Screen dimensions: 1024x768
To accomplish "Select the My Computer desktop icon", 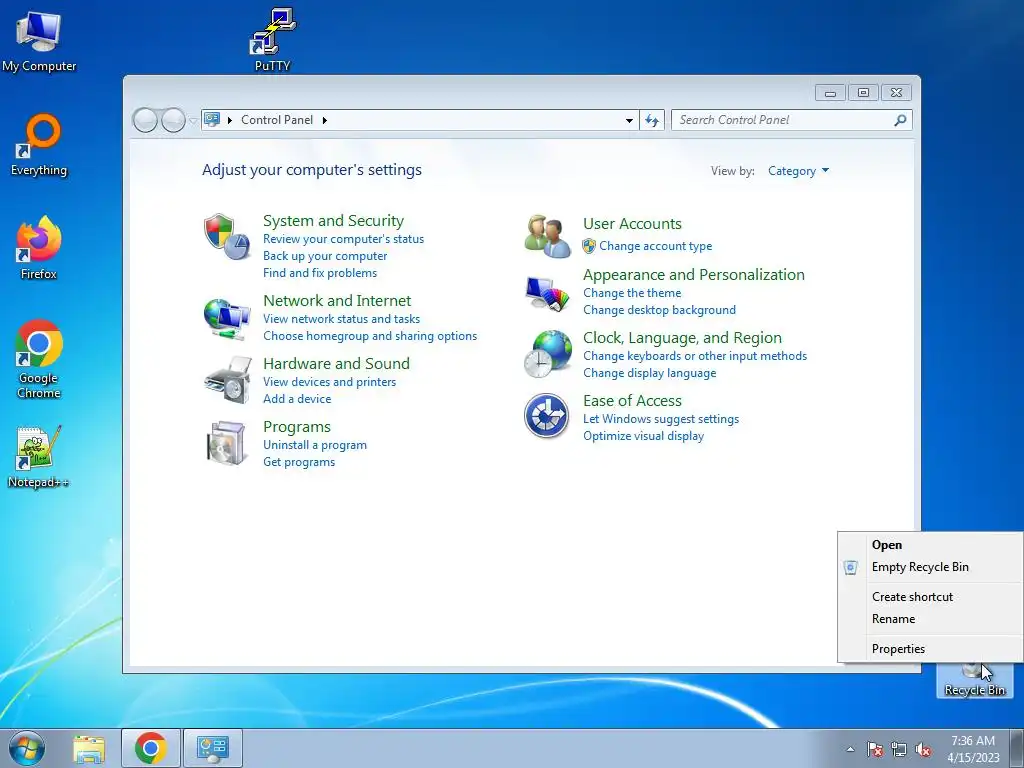I will coord(39,41).
